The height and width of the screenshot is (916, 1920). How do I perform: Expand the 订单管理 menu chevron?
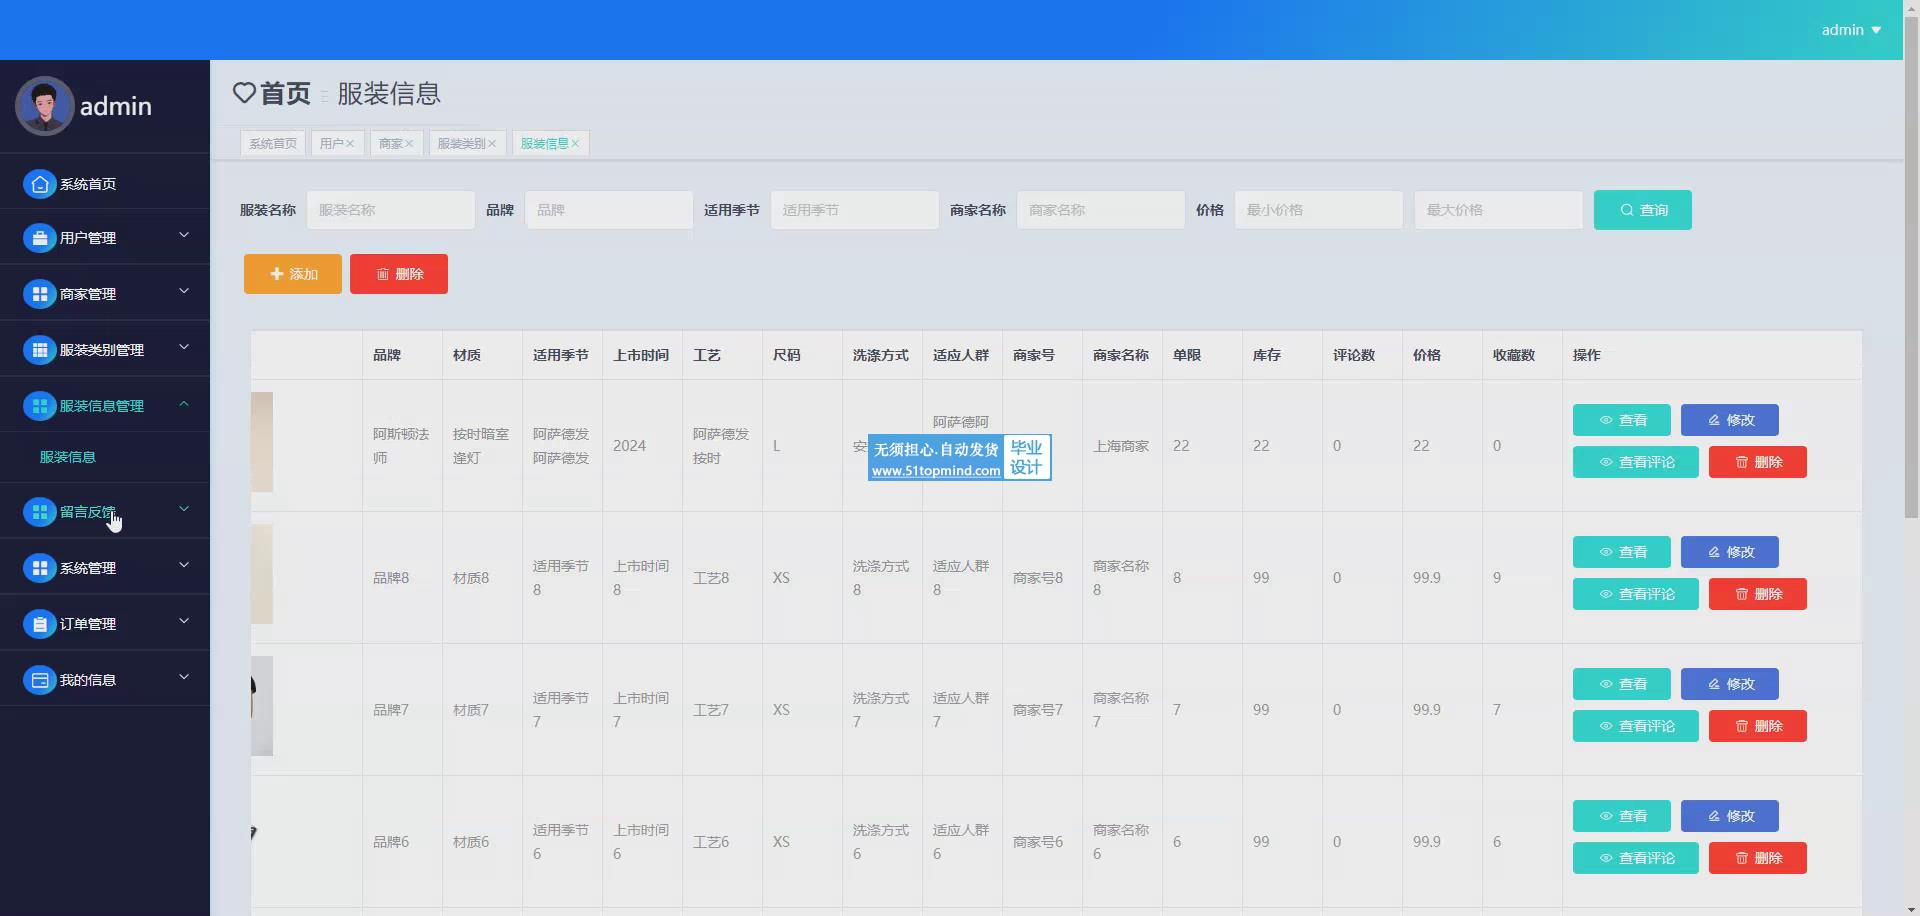tap(184, 621)
